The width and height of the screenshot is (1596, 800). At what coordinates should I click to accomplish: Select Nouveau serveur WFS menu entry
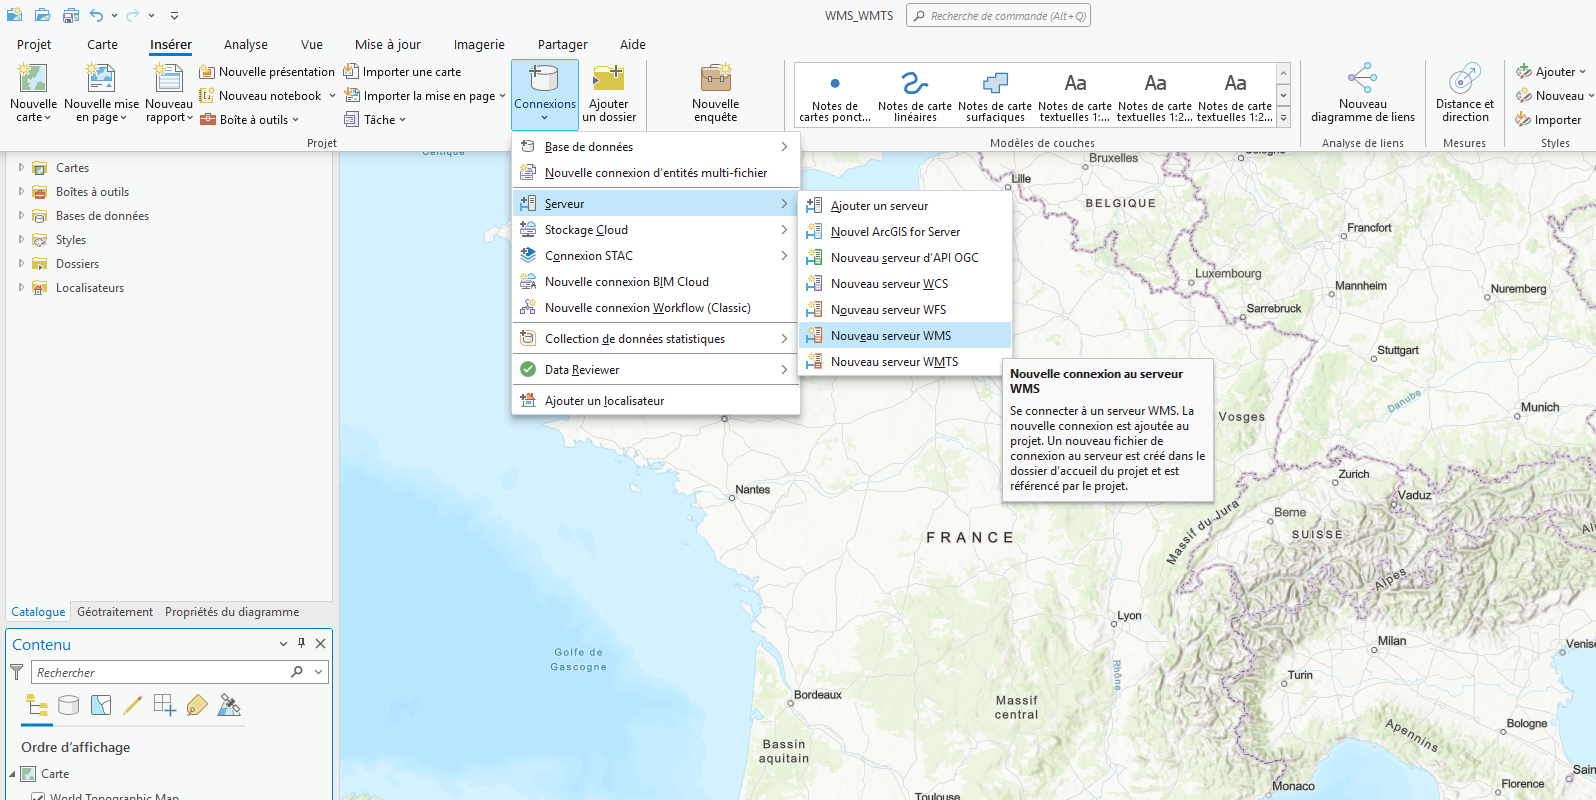point(888,310)
